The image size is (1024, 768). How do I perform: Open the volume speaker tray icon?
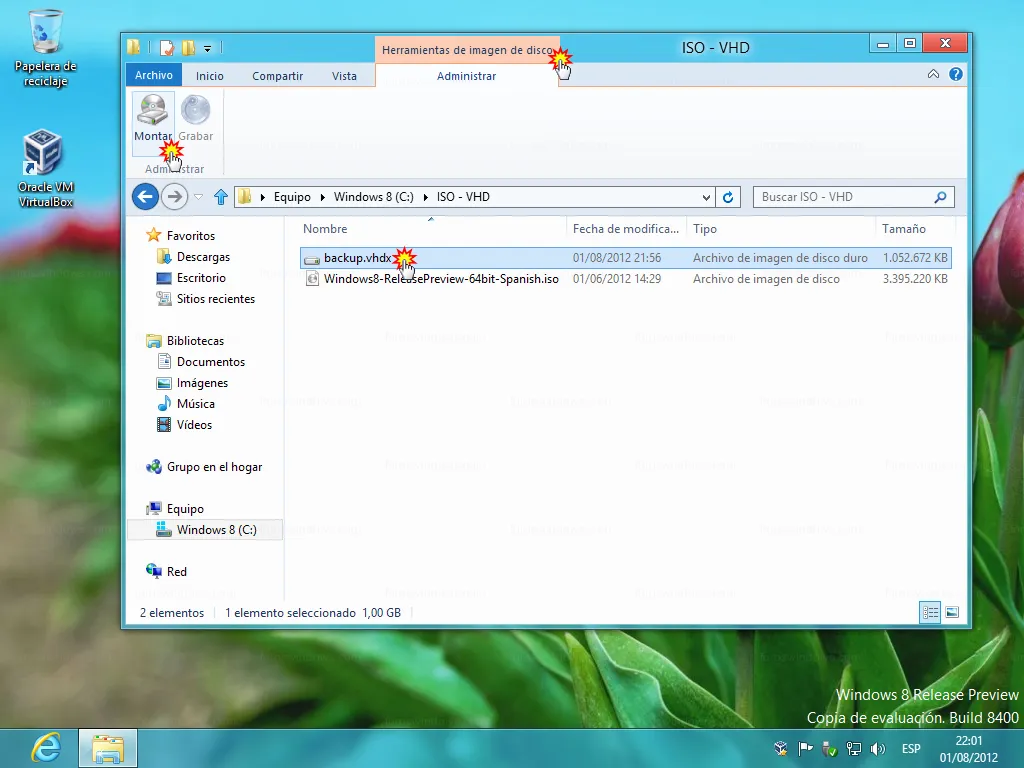(878, 748)
